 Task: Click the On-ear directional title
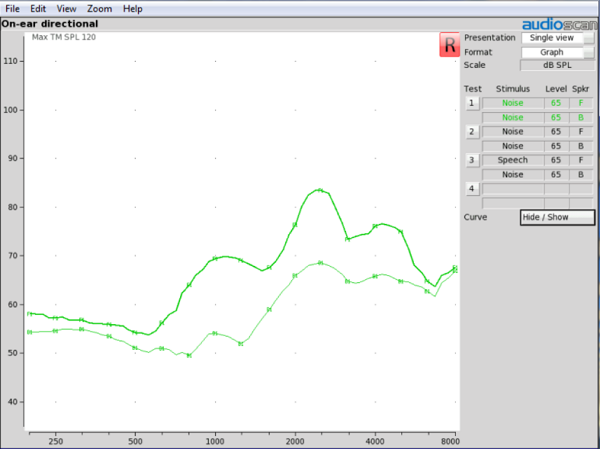[x=50, y=24]
